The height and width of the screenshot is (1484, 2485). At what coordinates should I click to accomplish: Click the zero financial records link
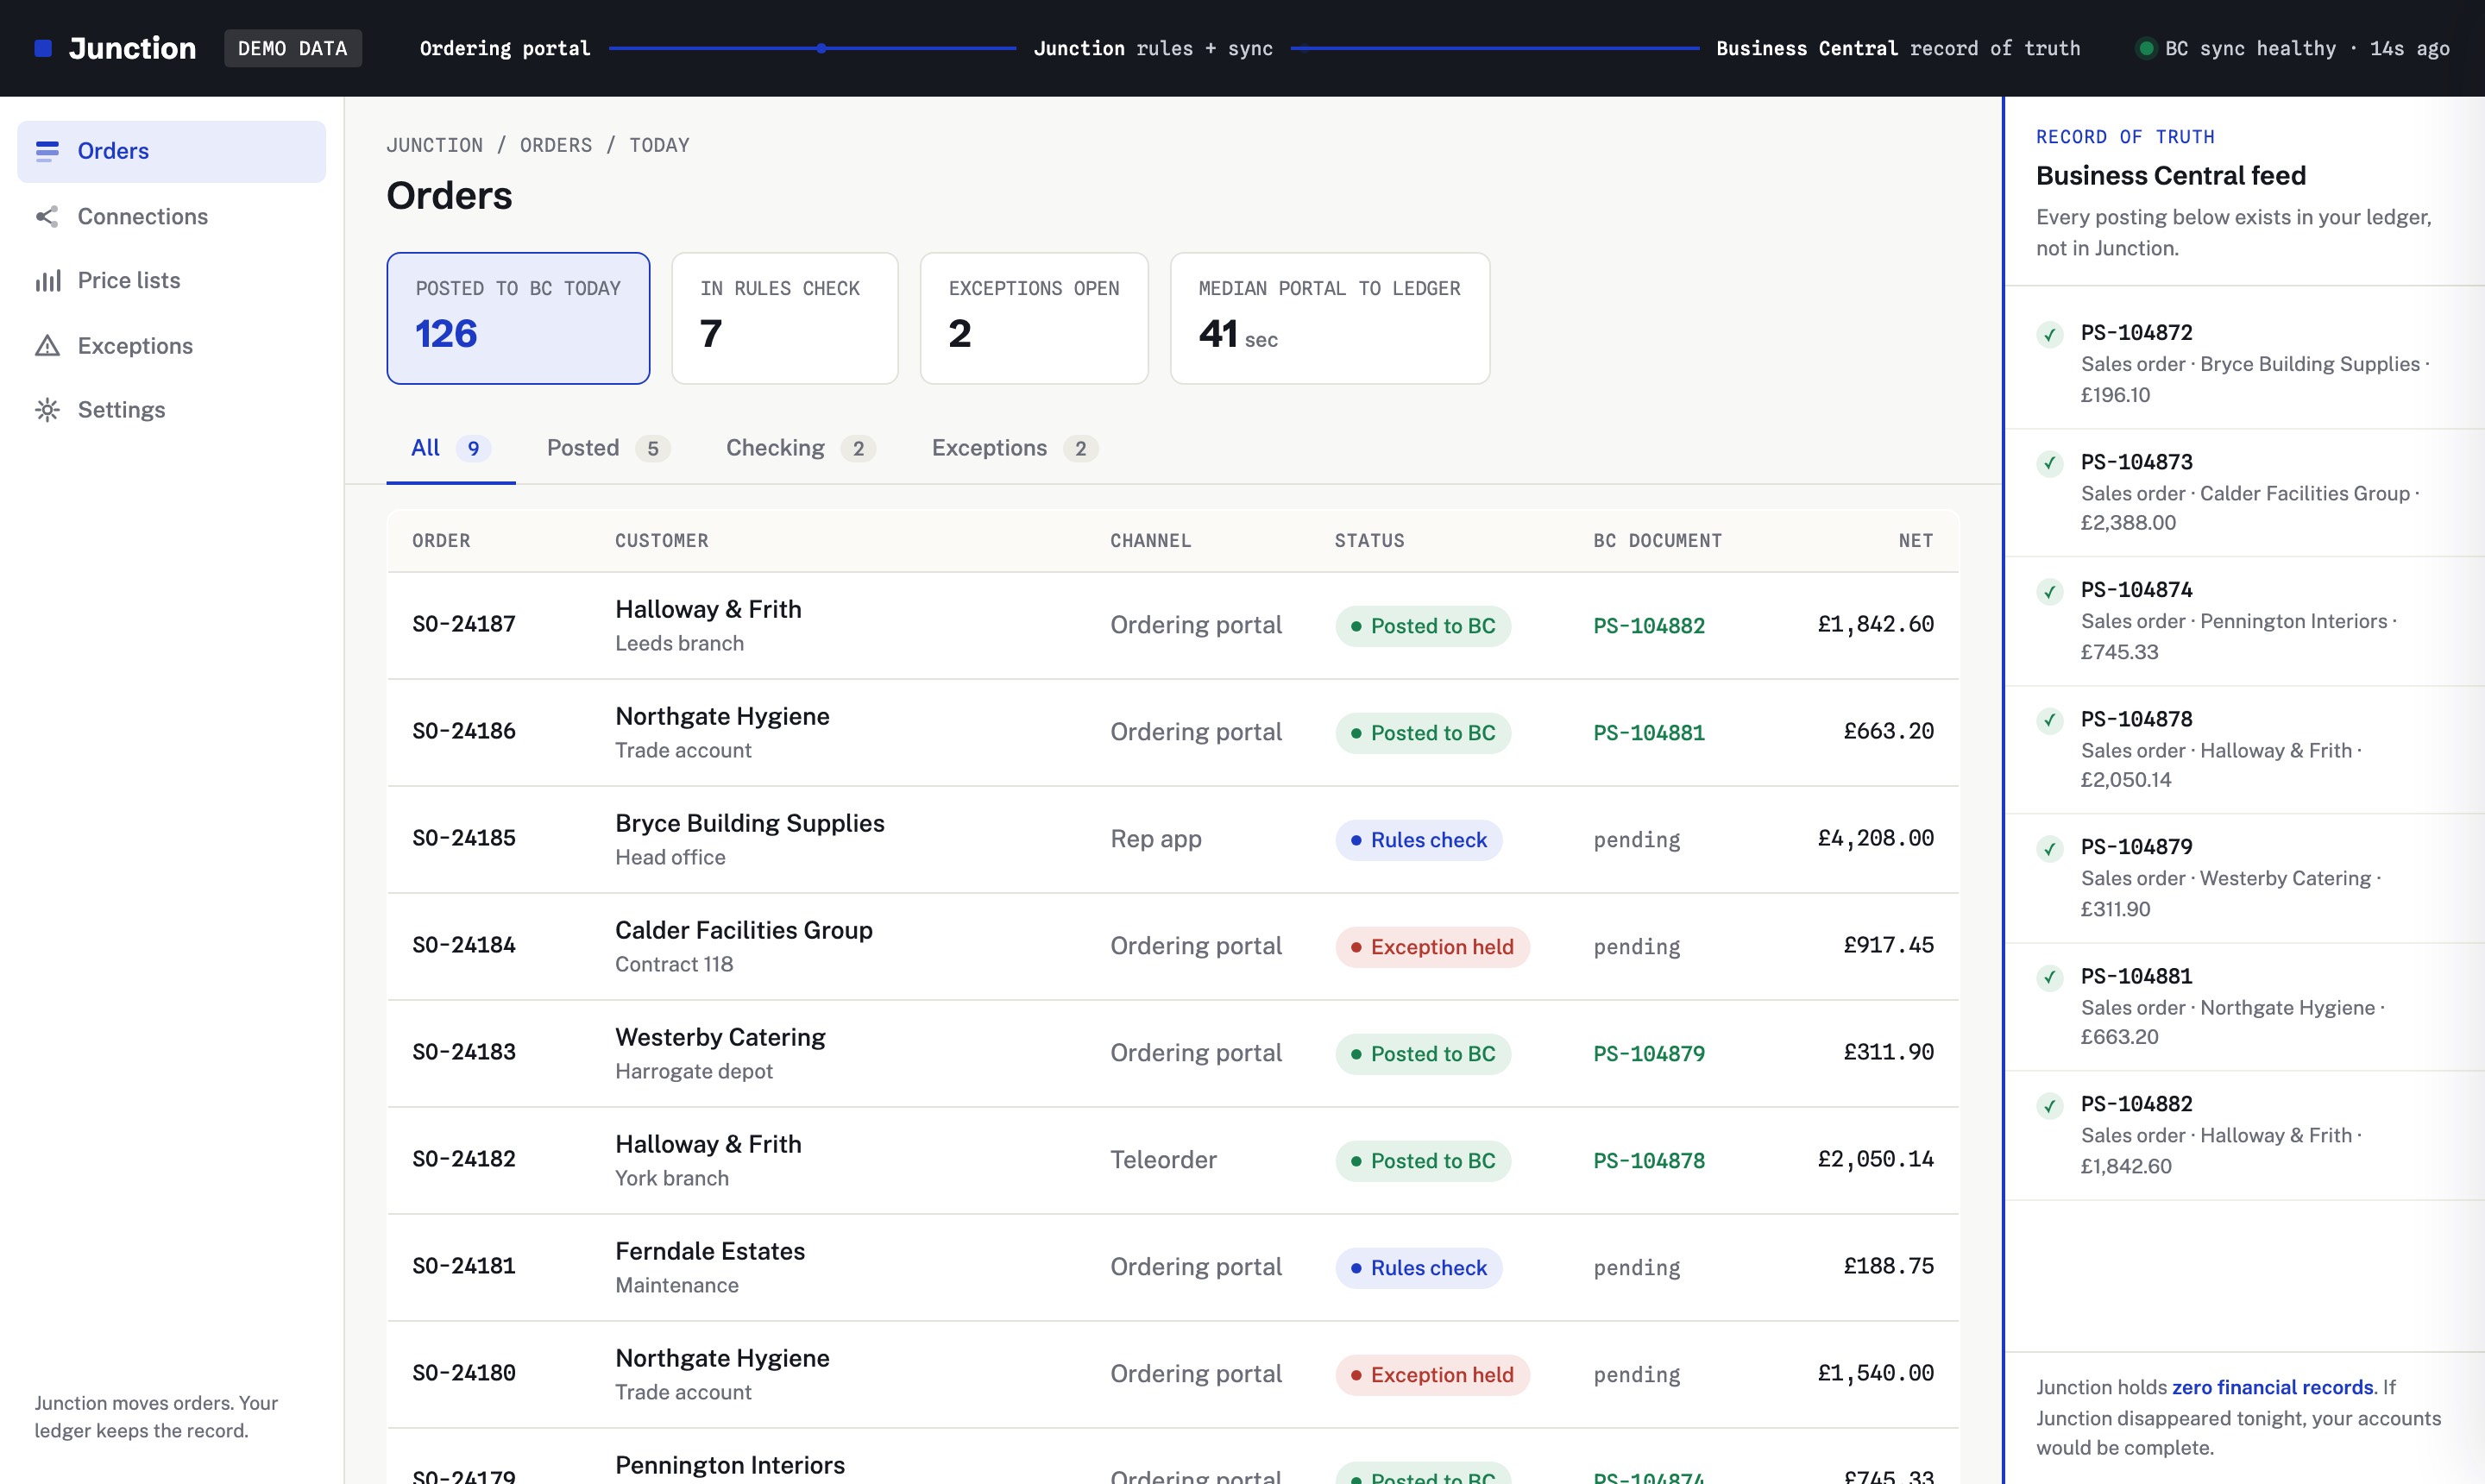pyautogui.click(x=2272, y=1387)
